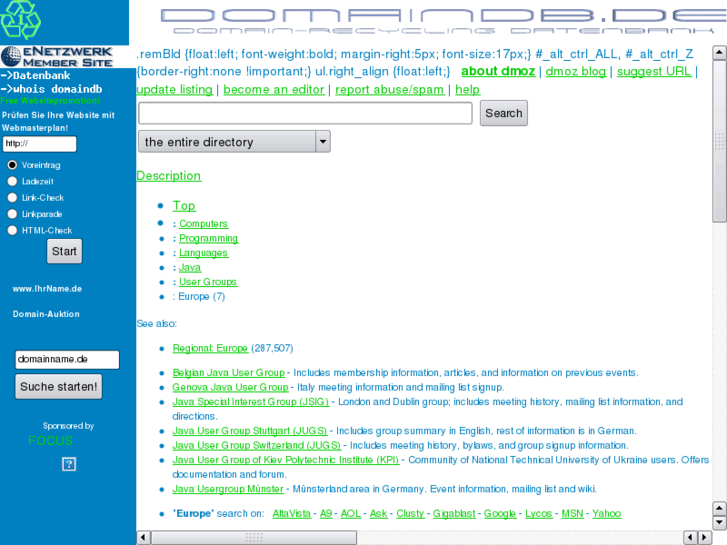The width and height of the screenshot is (727, 545).
Task: Search Europe on AltaVista link
Action: (292, 513)
